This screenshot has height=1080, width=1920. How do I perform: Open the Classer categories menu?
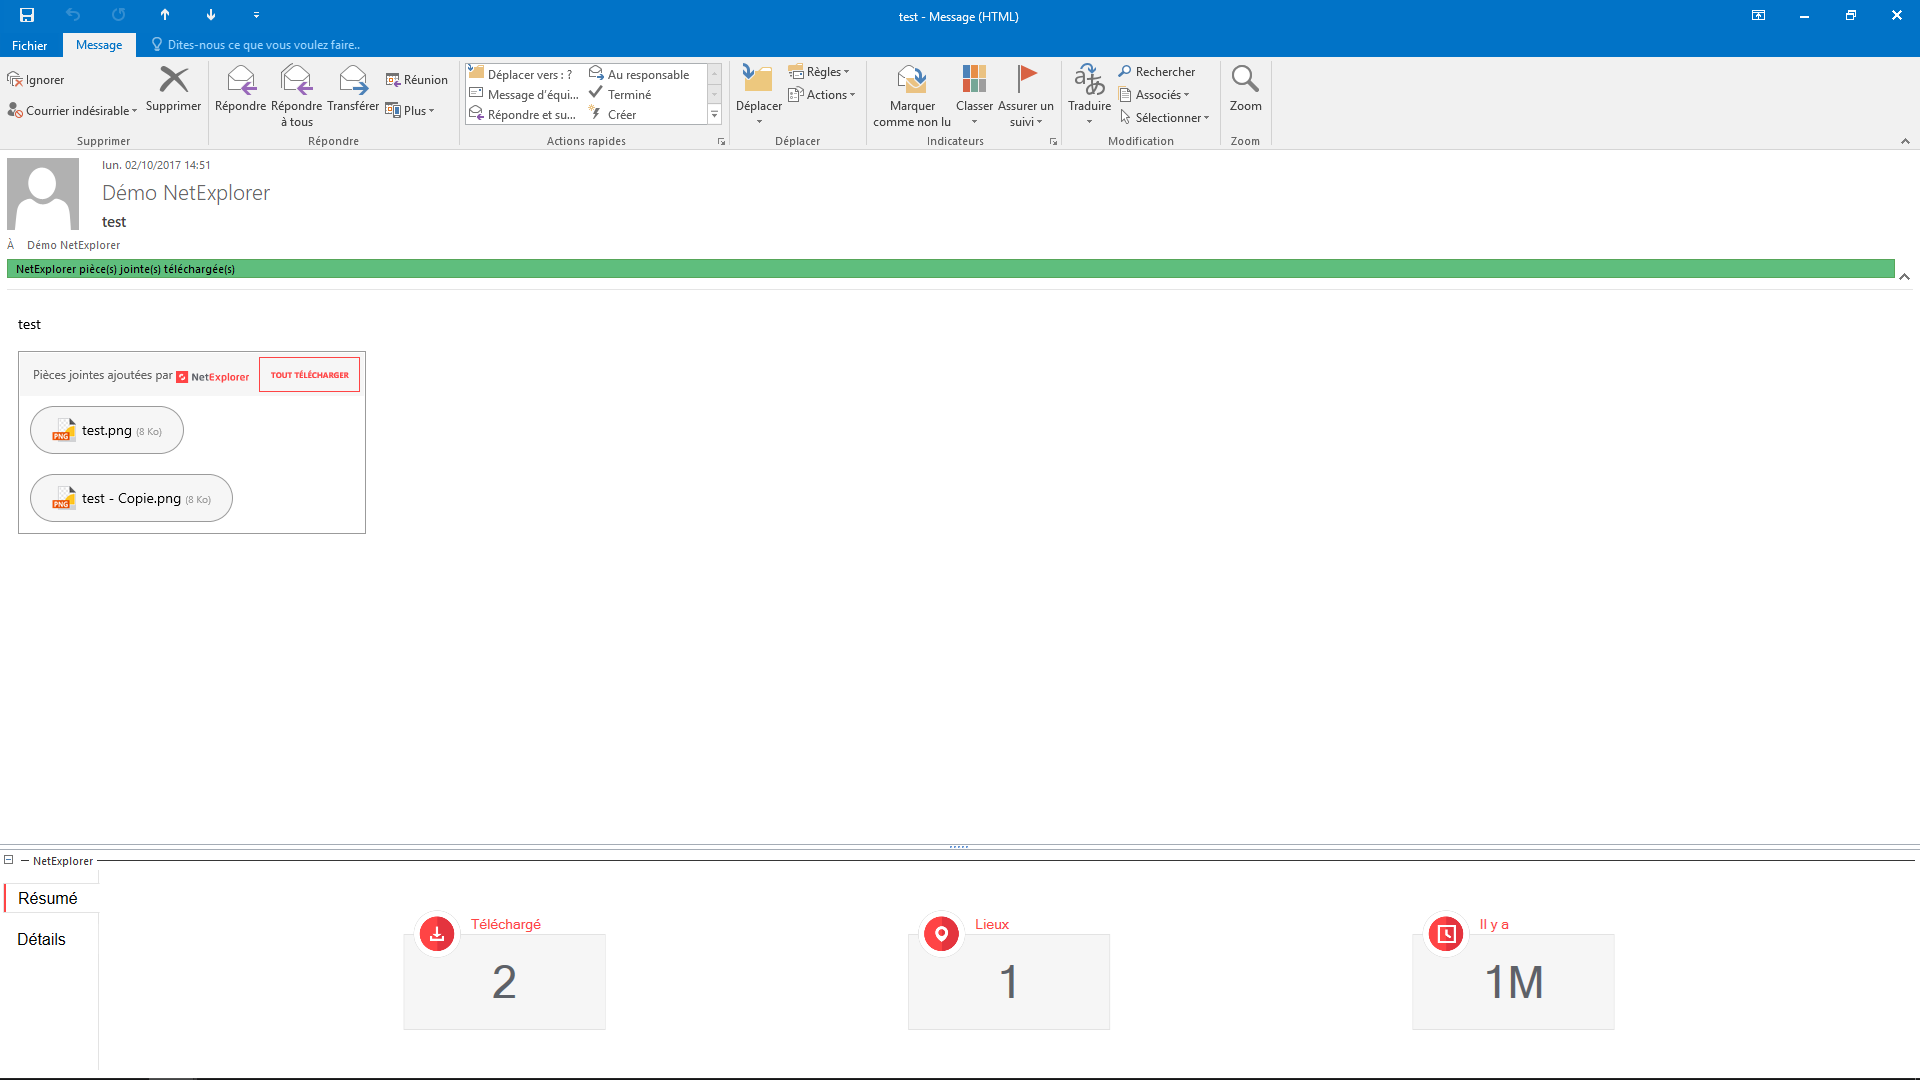[x=974, y=95]
